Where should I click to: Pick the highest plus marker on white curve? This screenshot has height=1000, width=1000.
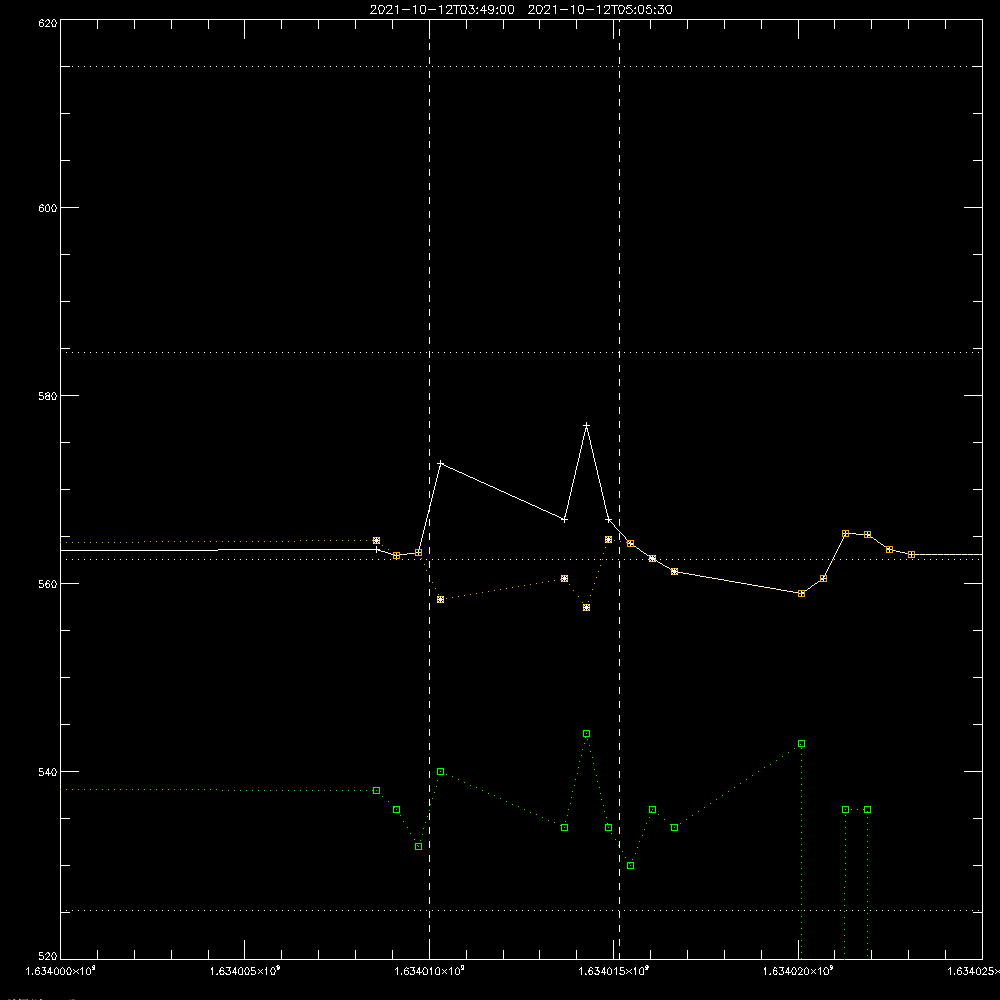click(586, 425)
